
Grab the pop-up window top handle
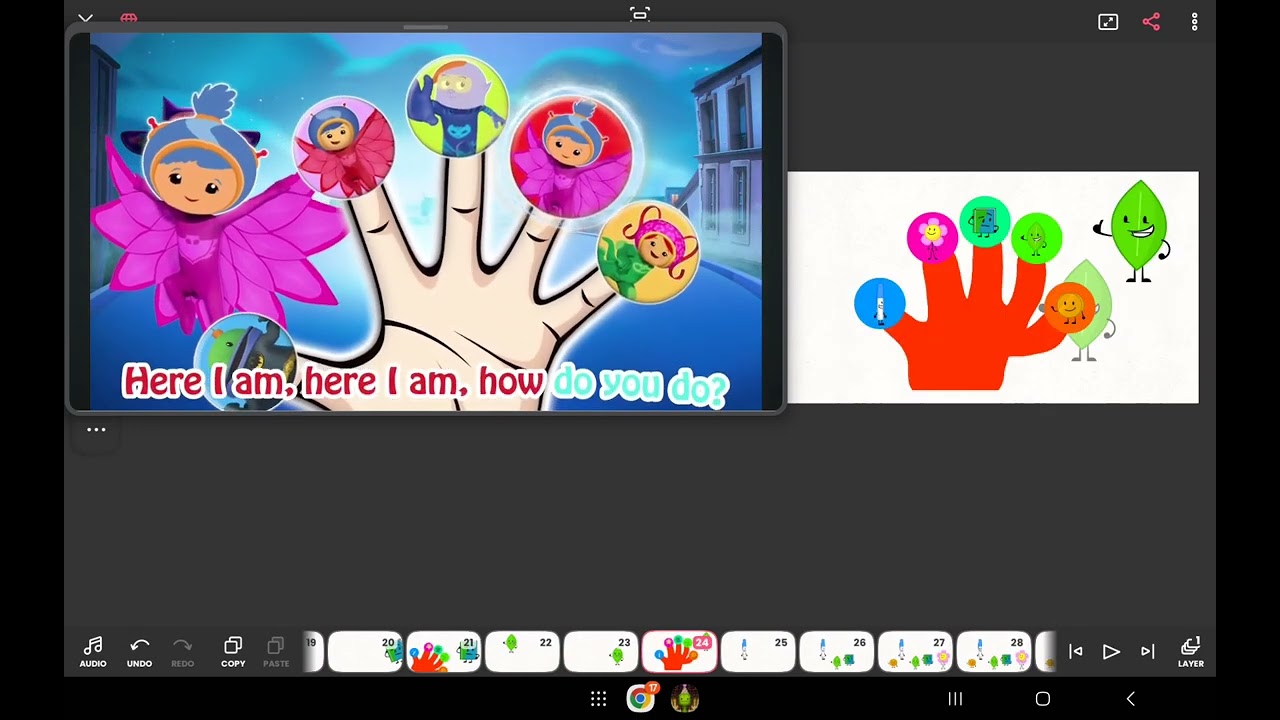tap(425, 27)
